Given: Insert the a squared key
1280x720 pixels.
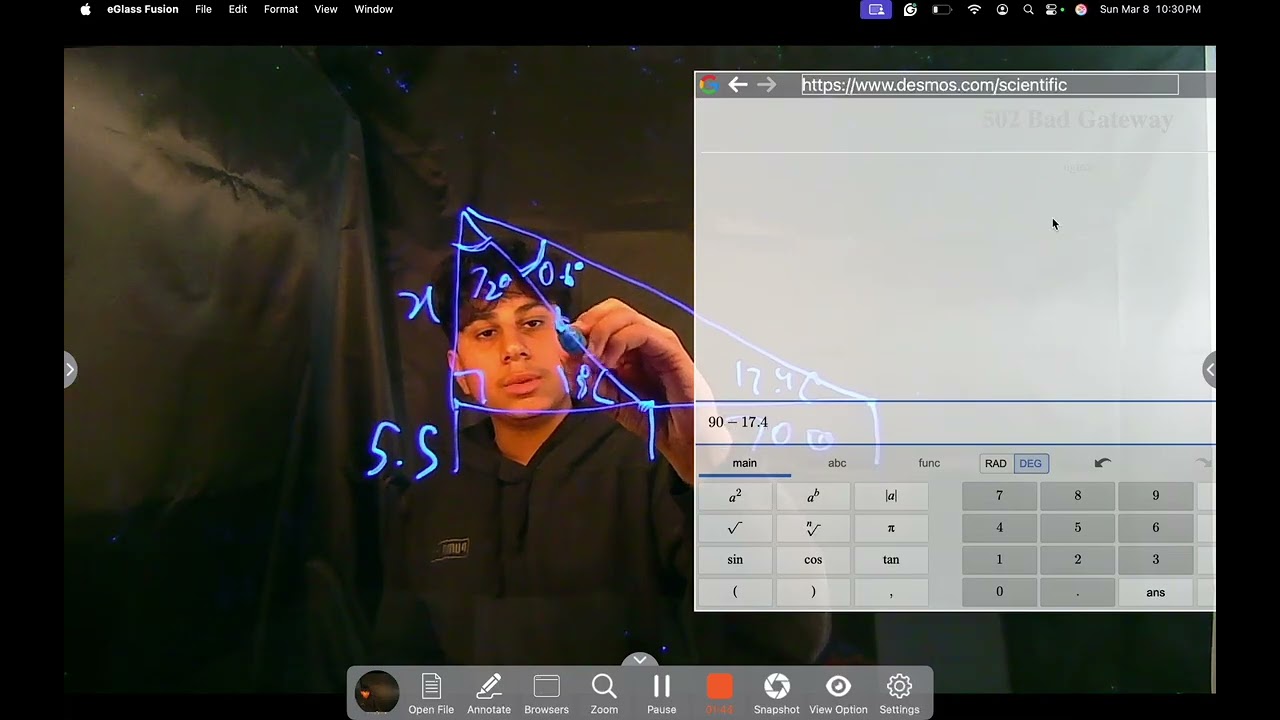Looking at the screenshot, I should point(735,496).
